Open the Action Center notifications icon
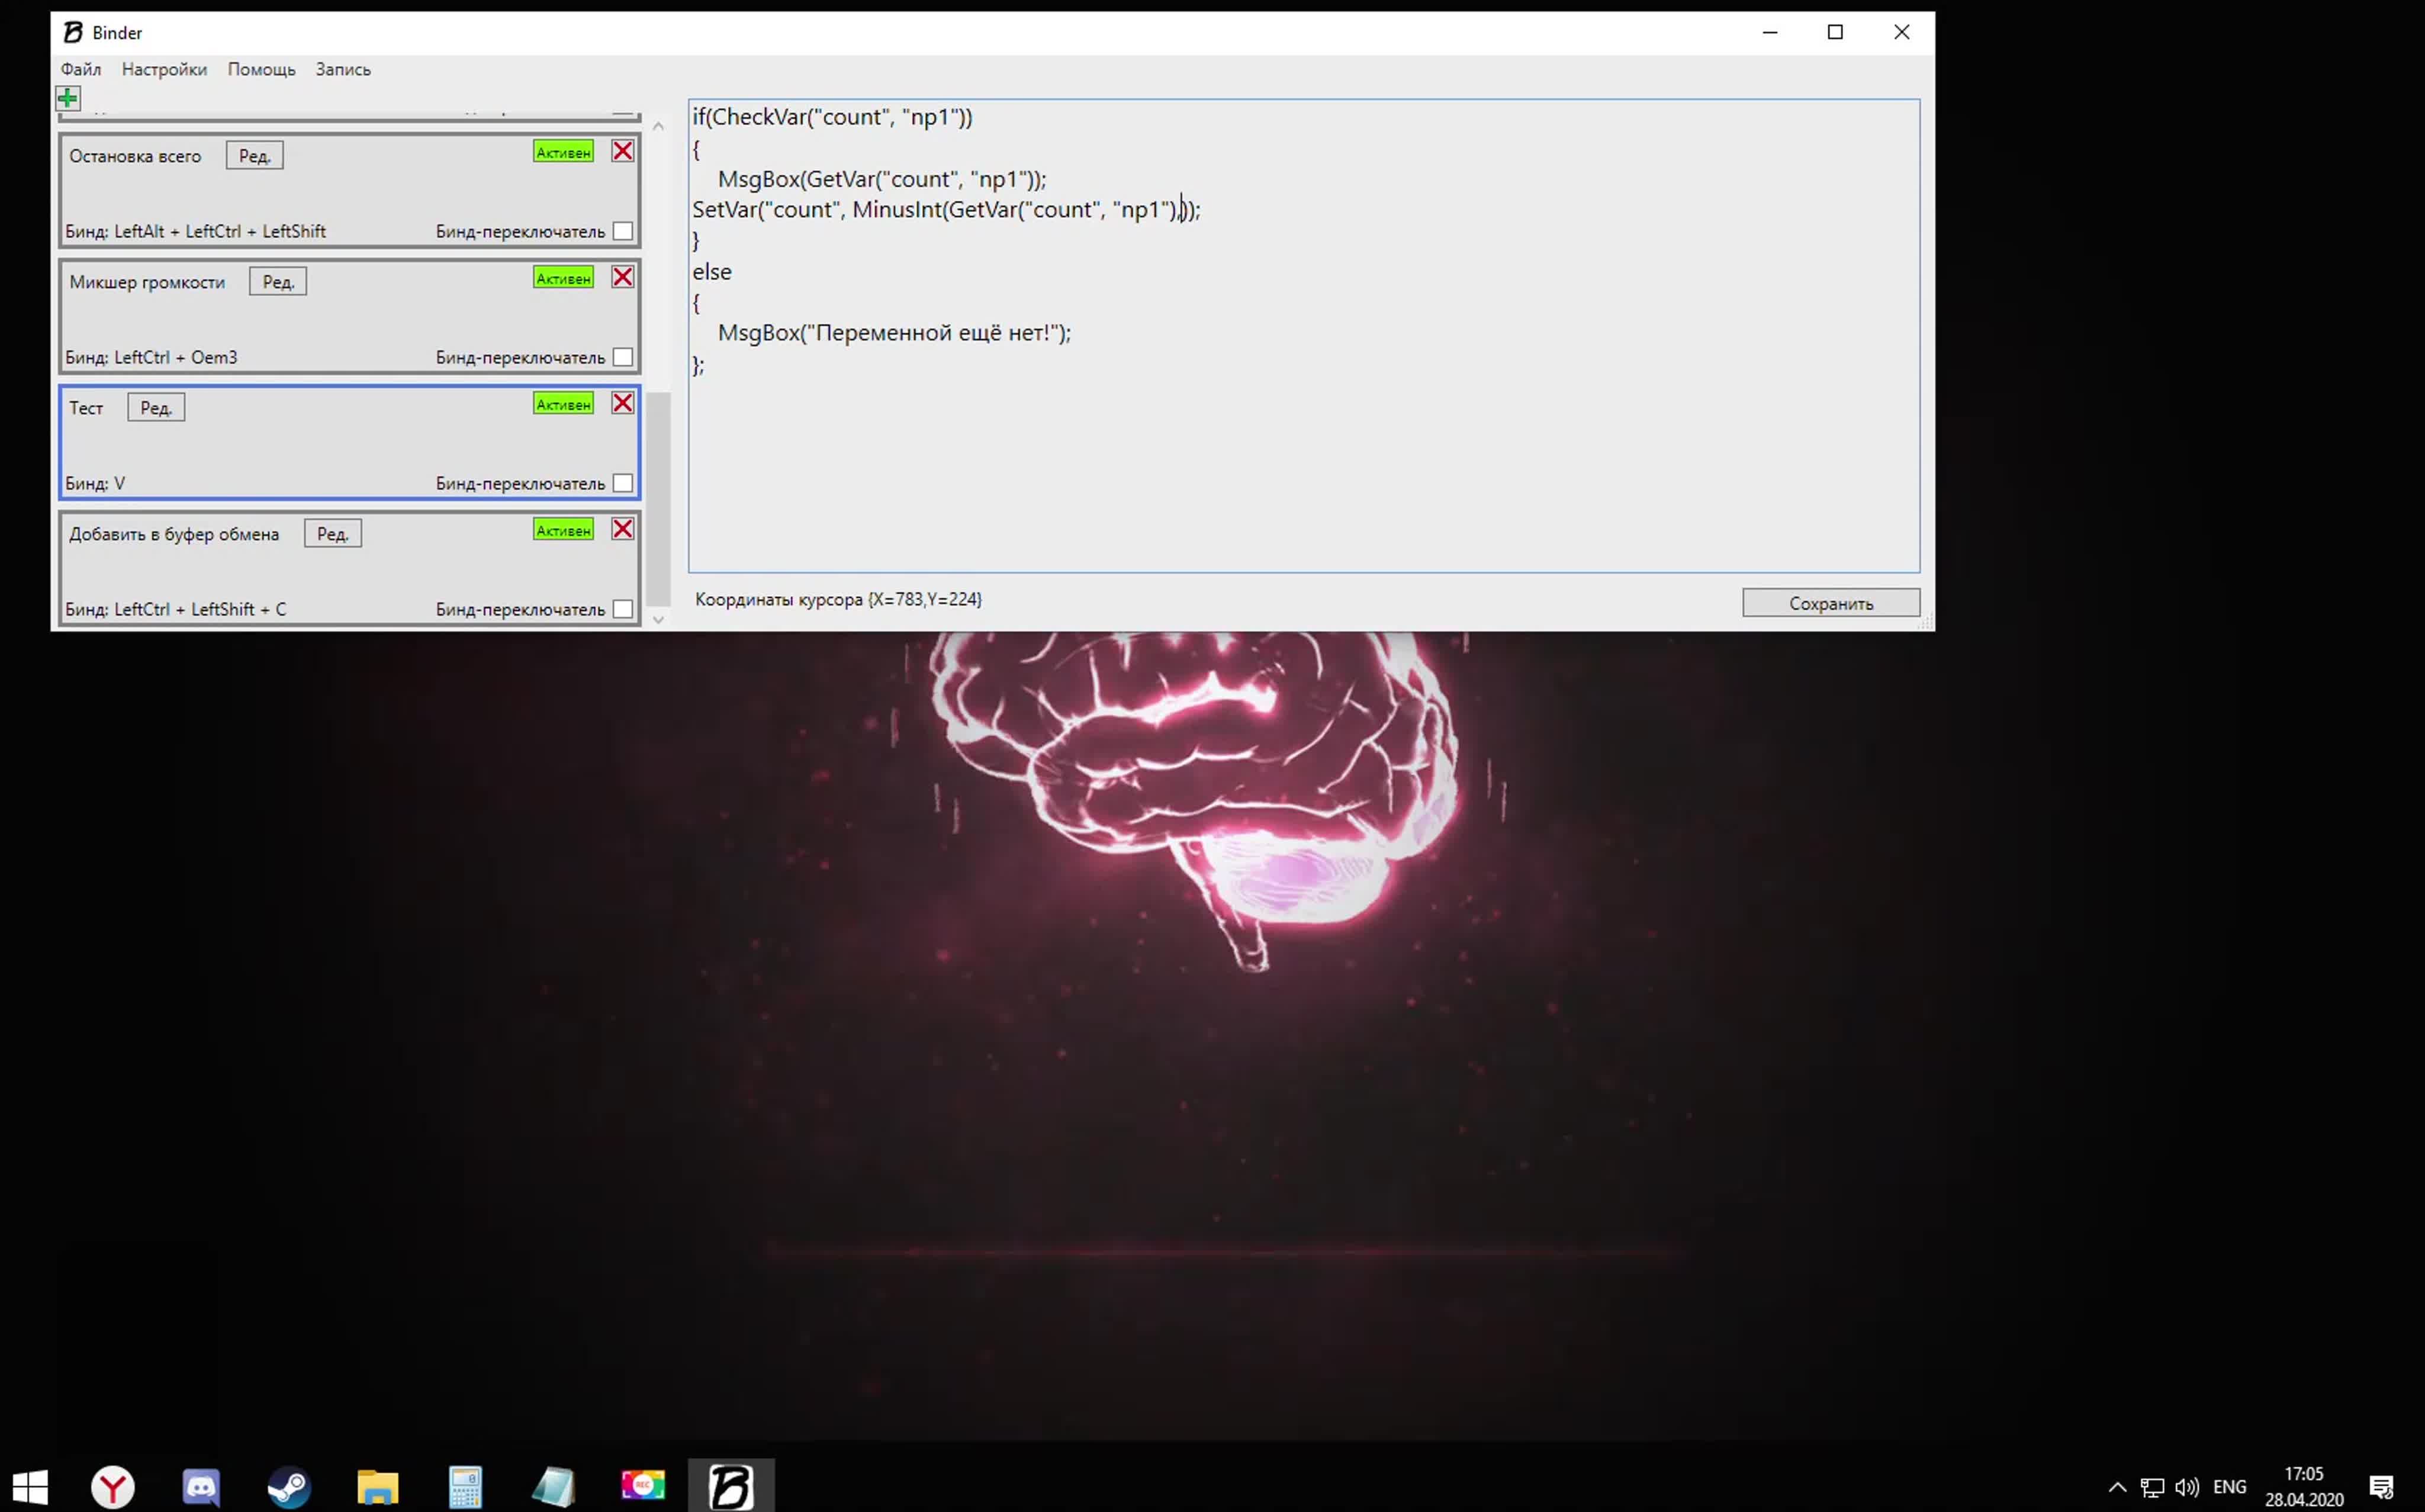Viewport: 2425px width, 1512px height. (x=2382, y=1487)
